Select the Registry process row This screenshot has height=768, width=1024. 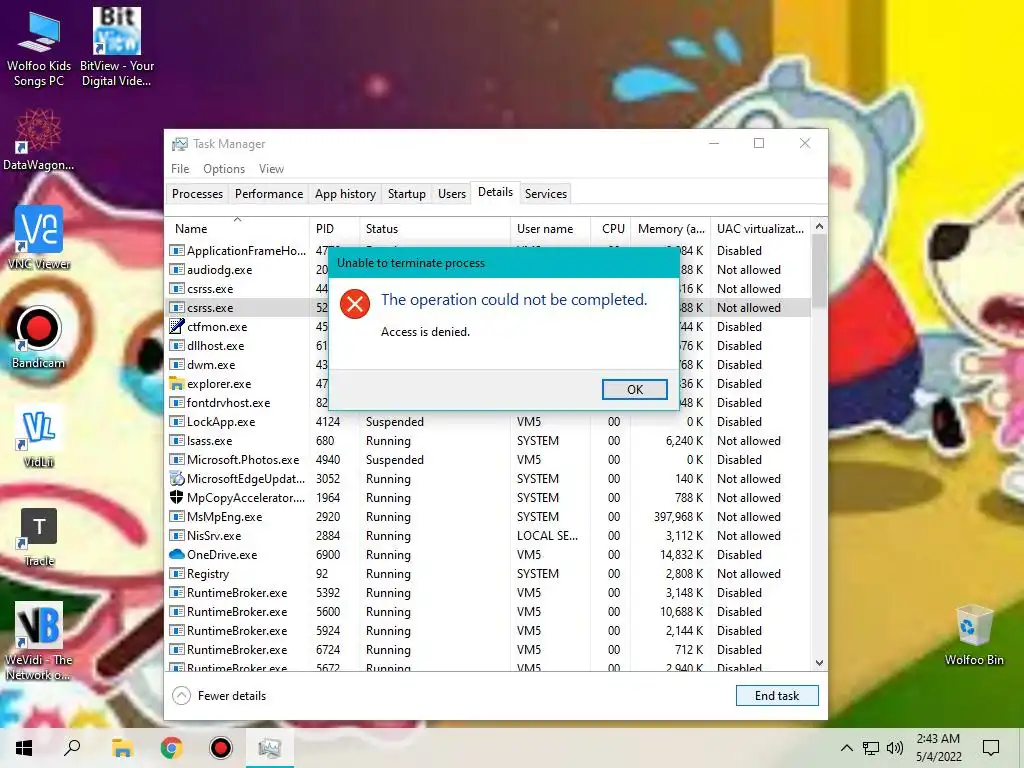coord(488,573)
